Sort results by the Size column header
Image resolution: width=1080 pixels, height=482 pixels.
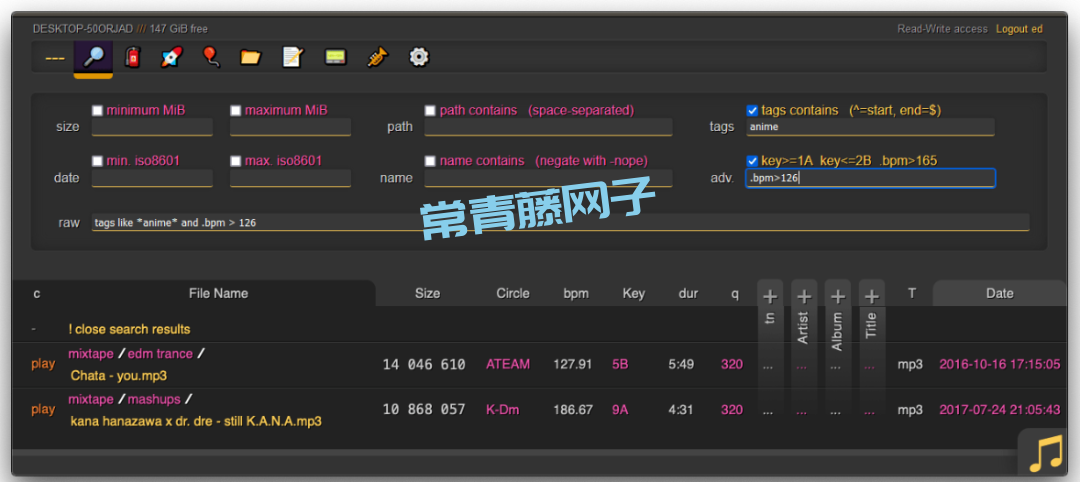(427, 294)
